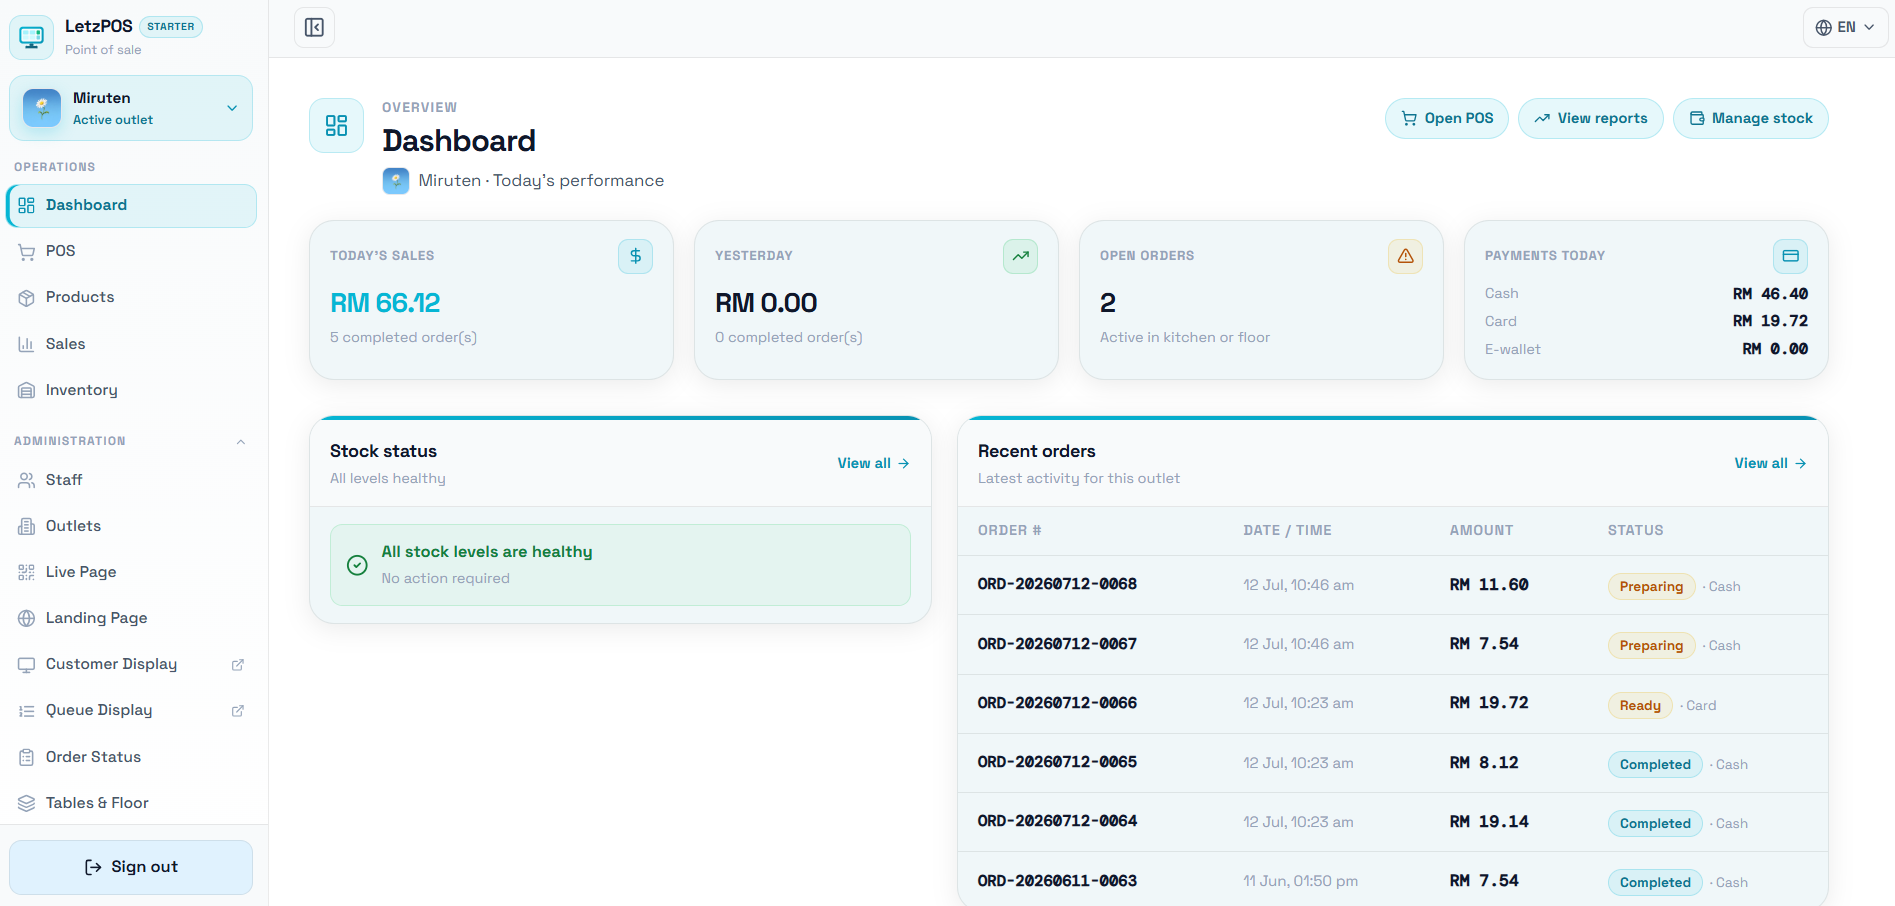The width and height of the screenshot is (1895, 906).
Task: Click the Miruten outlet avatar in the sidebar
Action: tap(42, 108)
